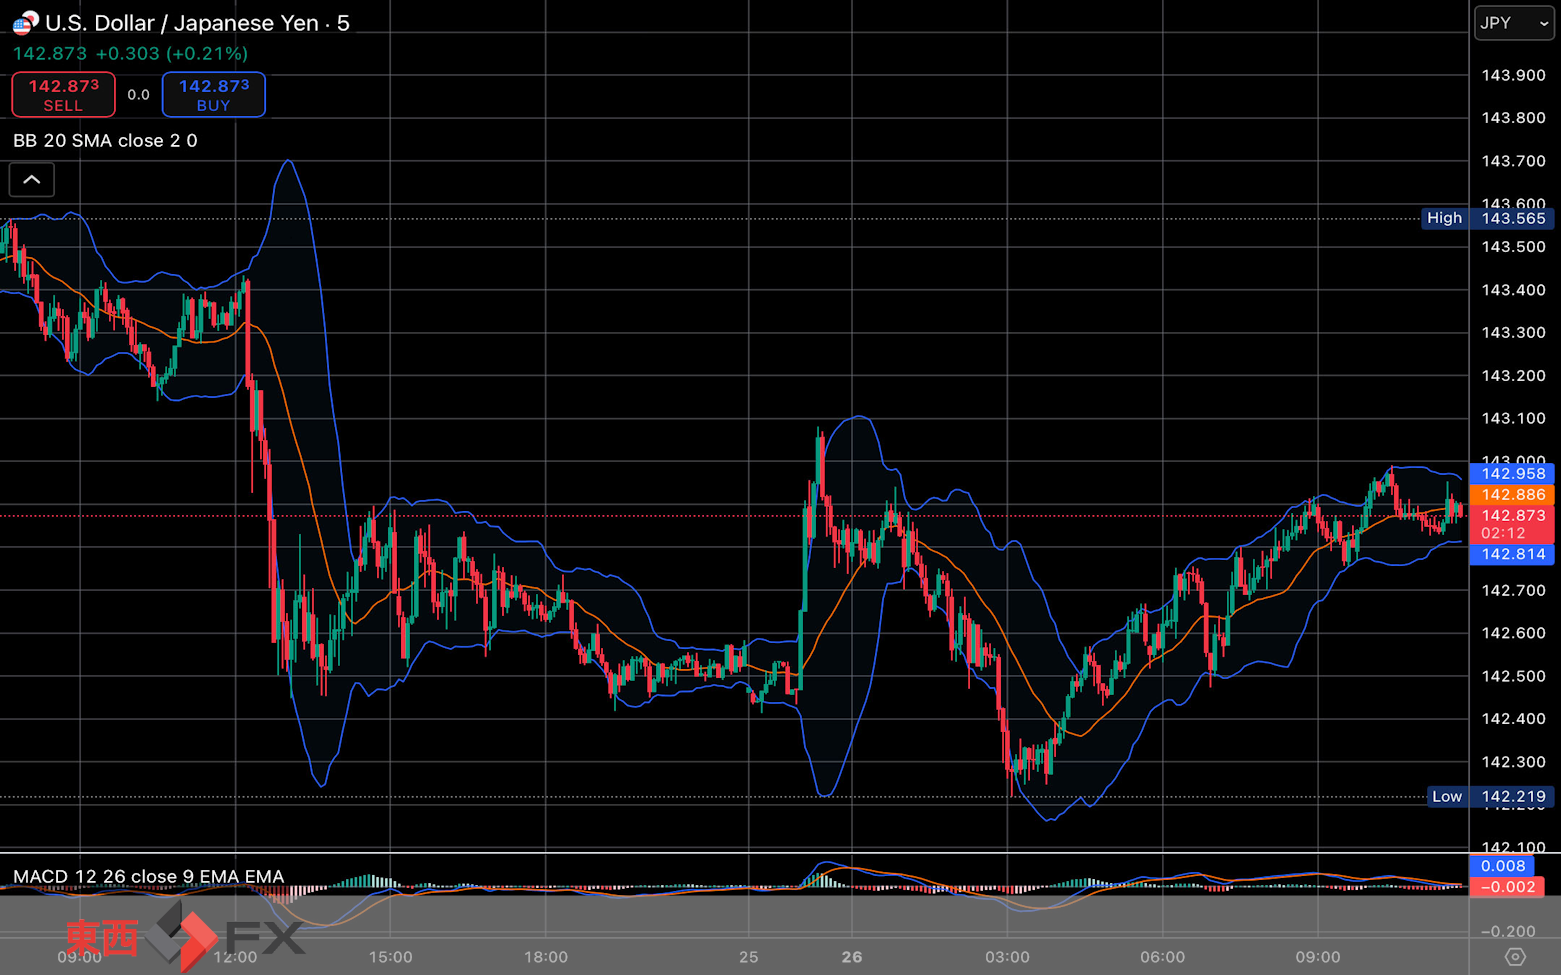Click the 18:00 time axis label
This screenshot has width=1561, height=975.
click(x=546, y=957)
